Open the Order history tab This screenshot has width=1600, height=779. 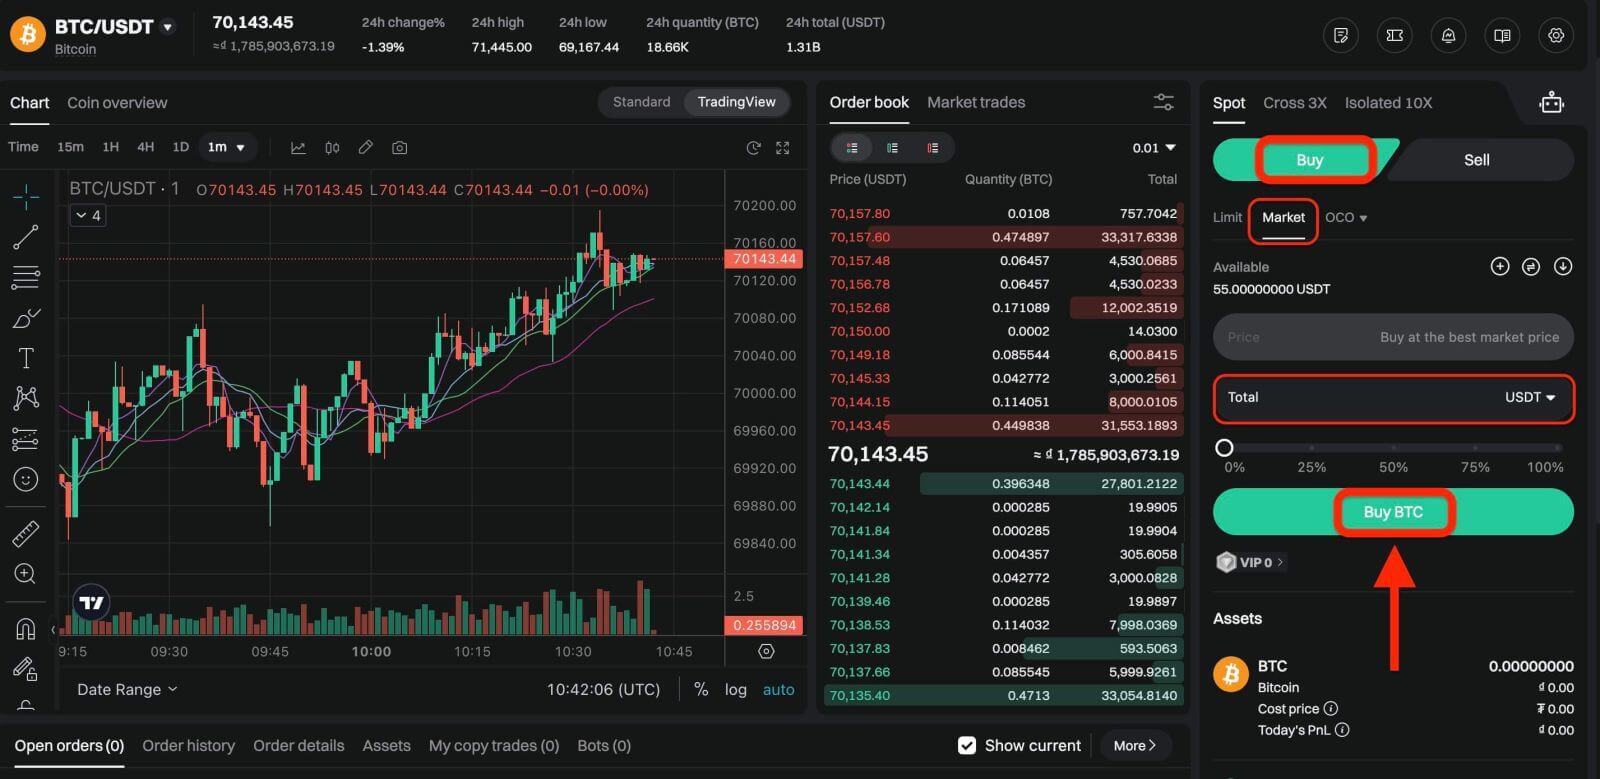(x=188, y=745)
